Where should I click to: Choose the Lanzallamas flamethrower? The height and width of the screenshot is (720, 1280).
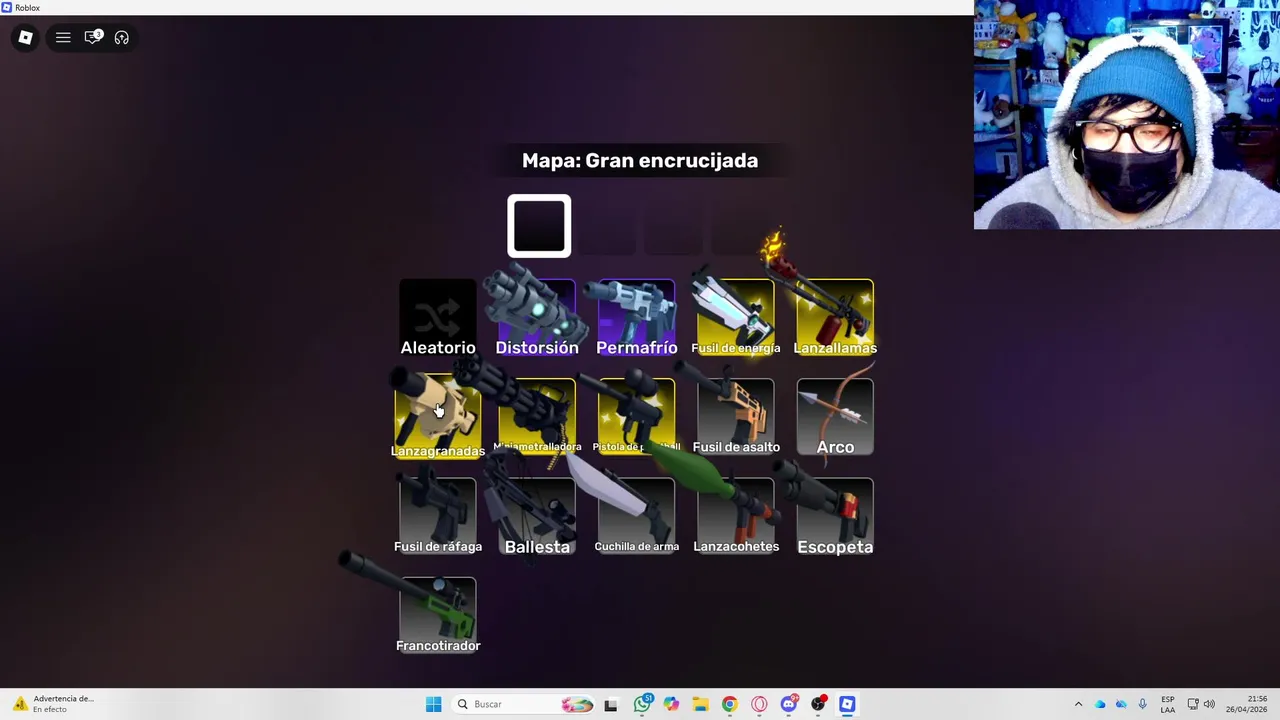835,318
